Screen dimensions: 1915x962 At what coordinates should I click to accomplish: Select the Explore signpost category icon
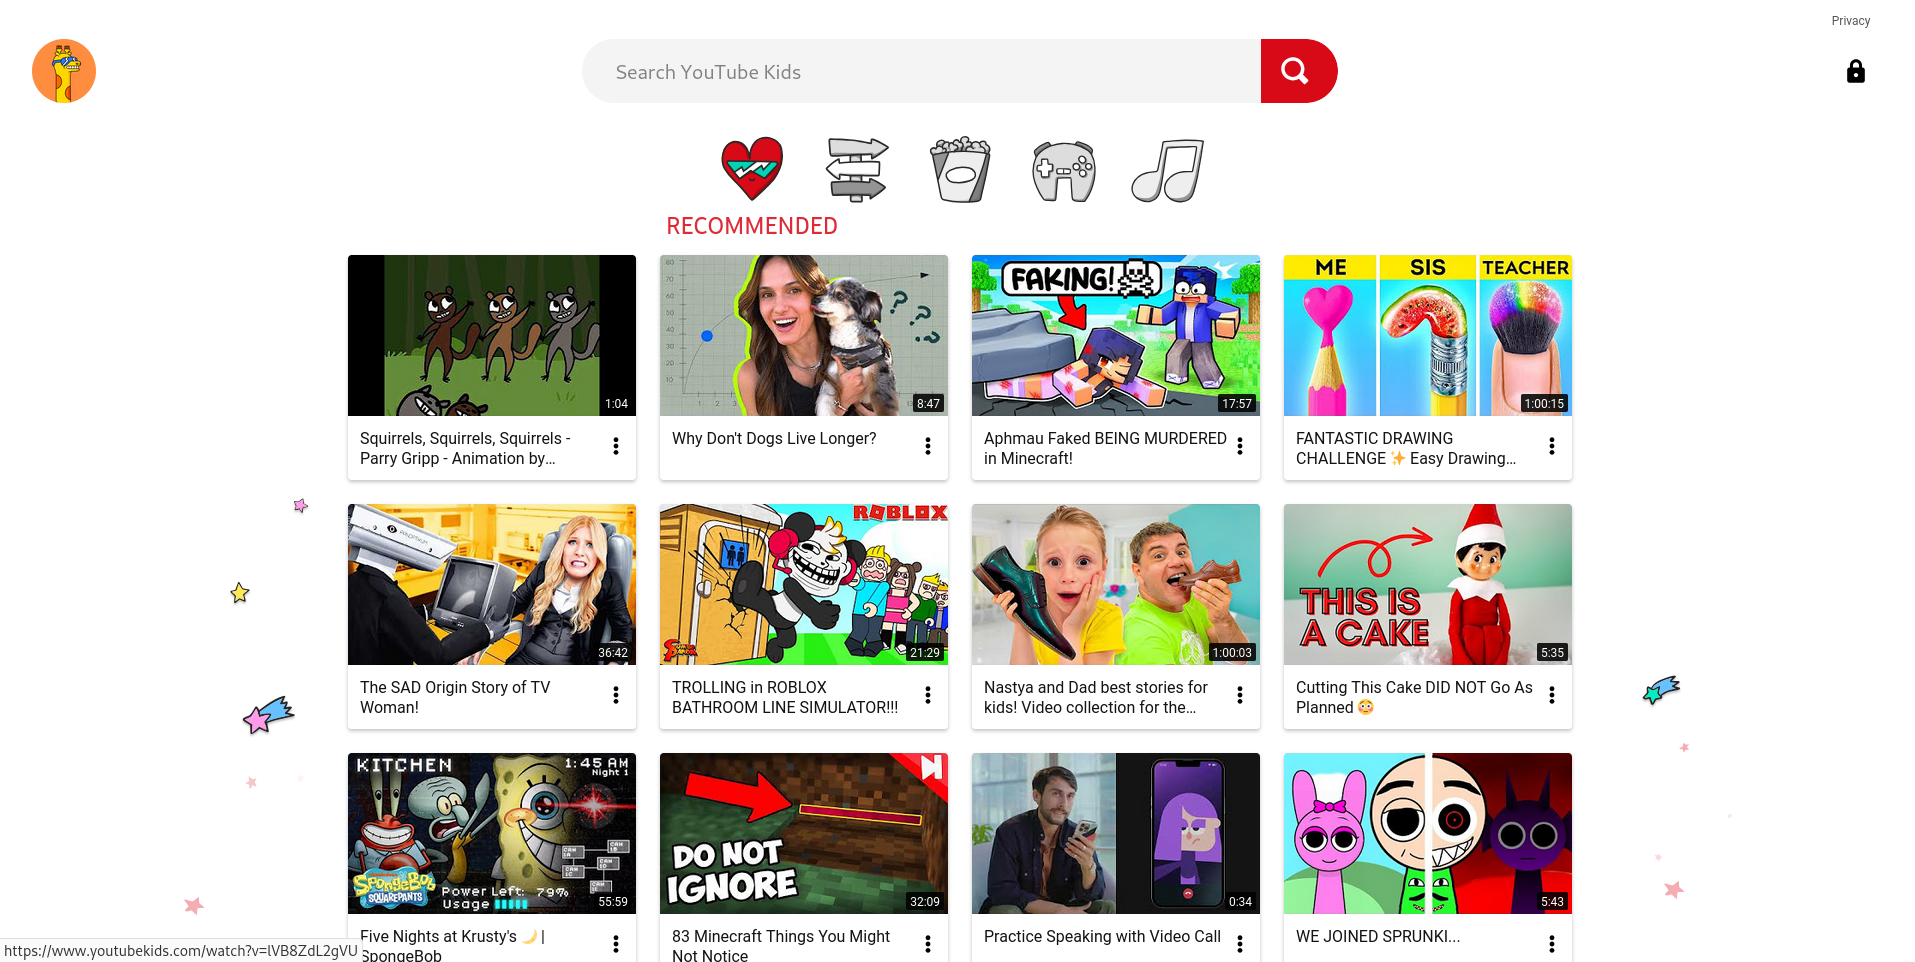click(857, 169)
